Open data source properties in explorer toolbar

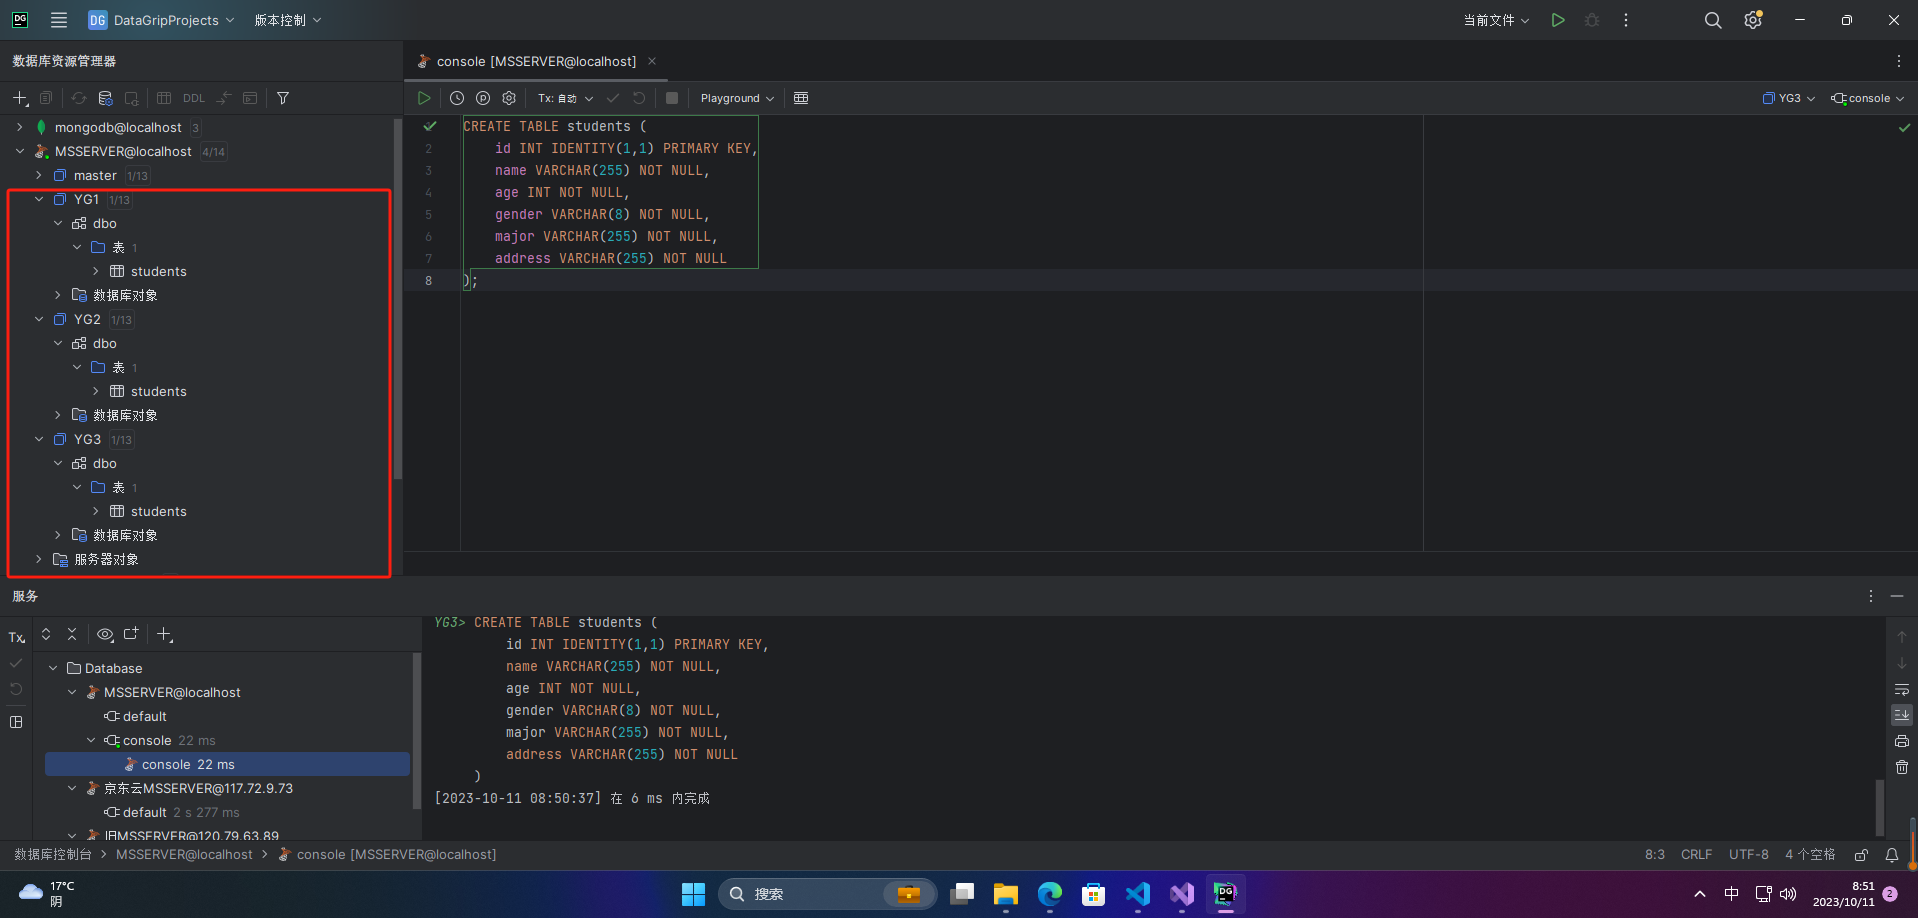point(105,98)
